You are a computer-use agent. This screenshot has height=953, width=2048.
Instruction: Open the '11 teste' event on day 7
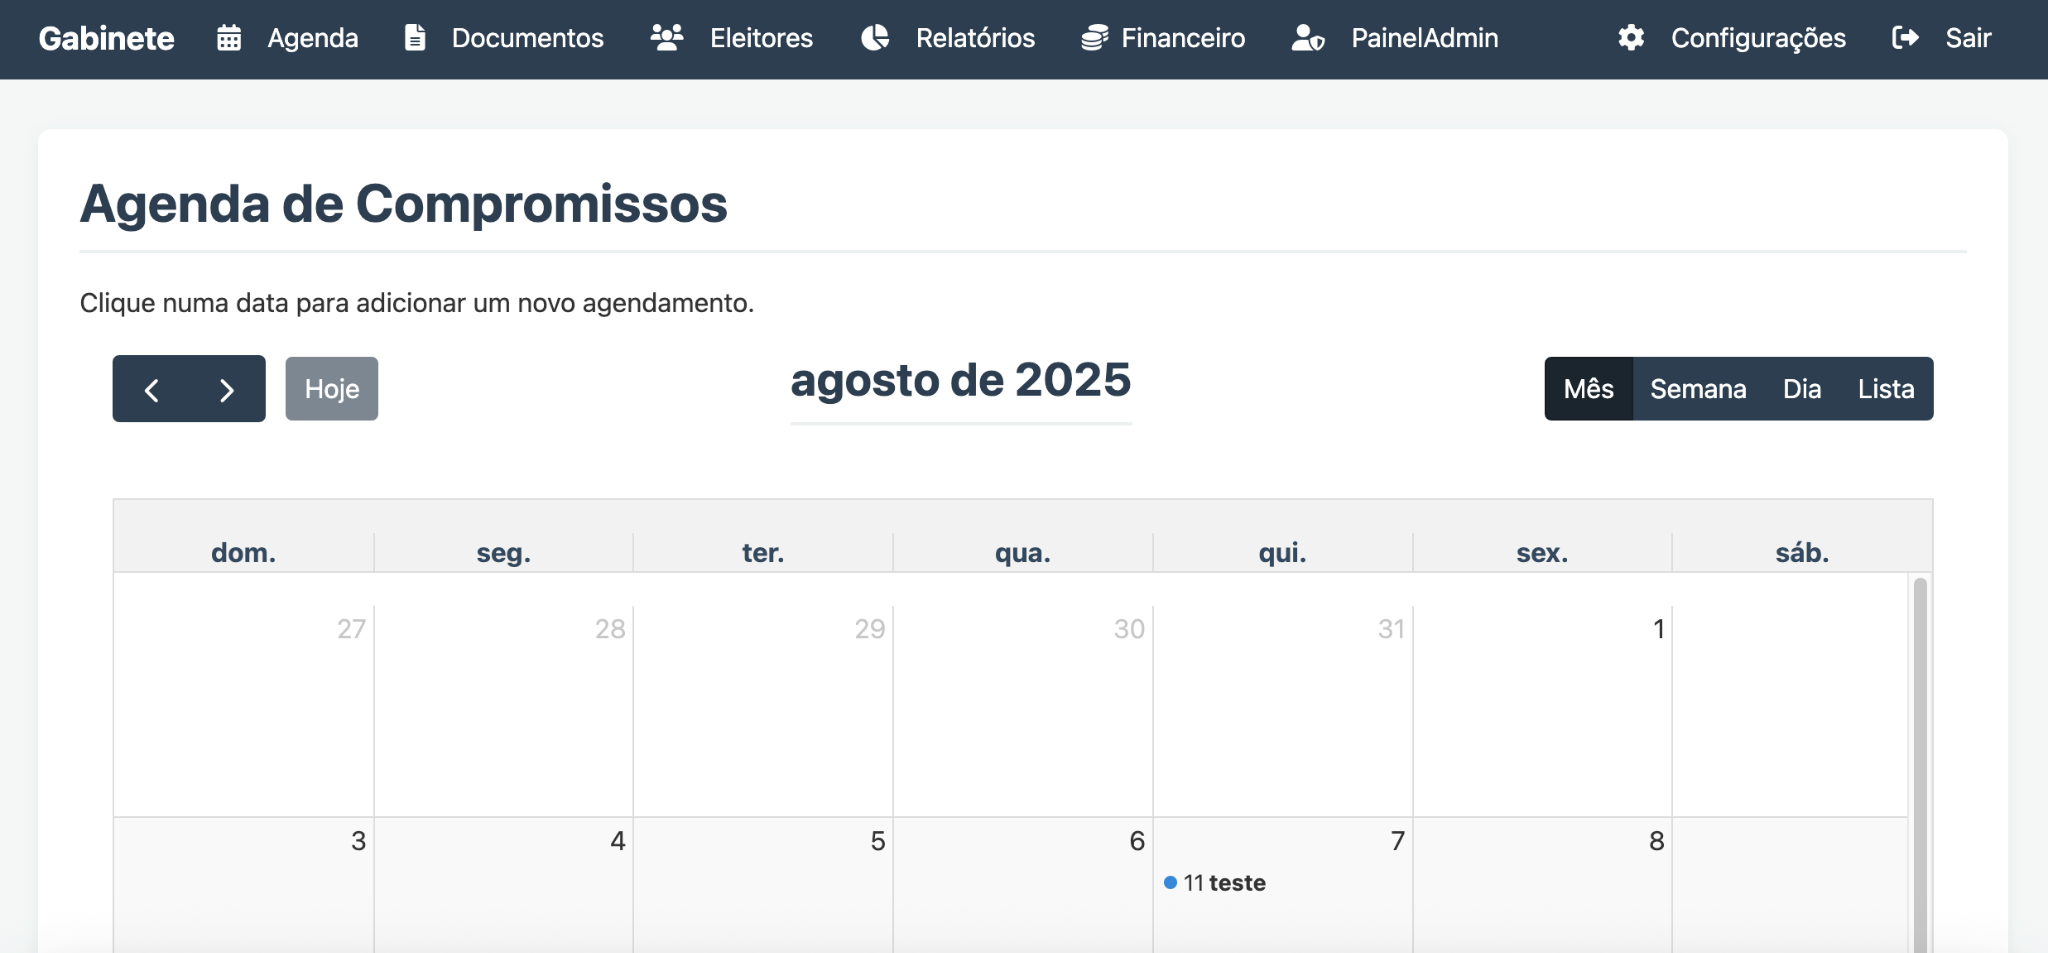[1224, 883]
